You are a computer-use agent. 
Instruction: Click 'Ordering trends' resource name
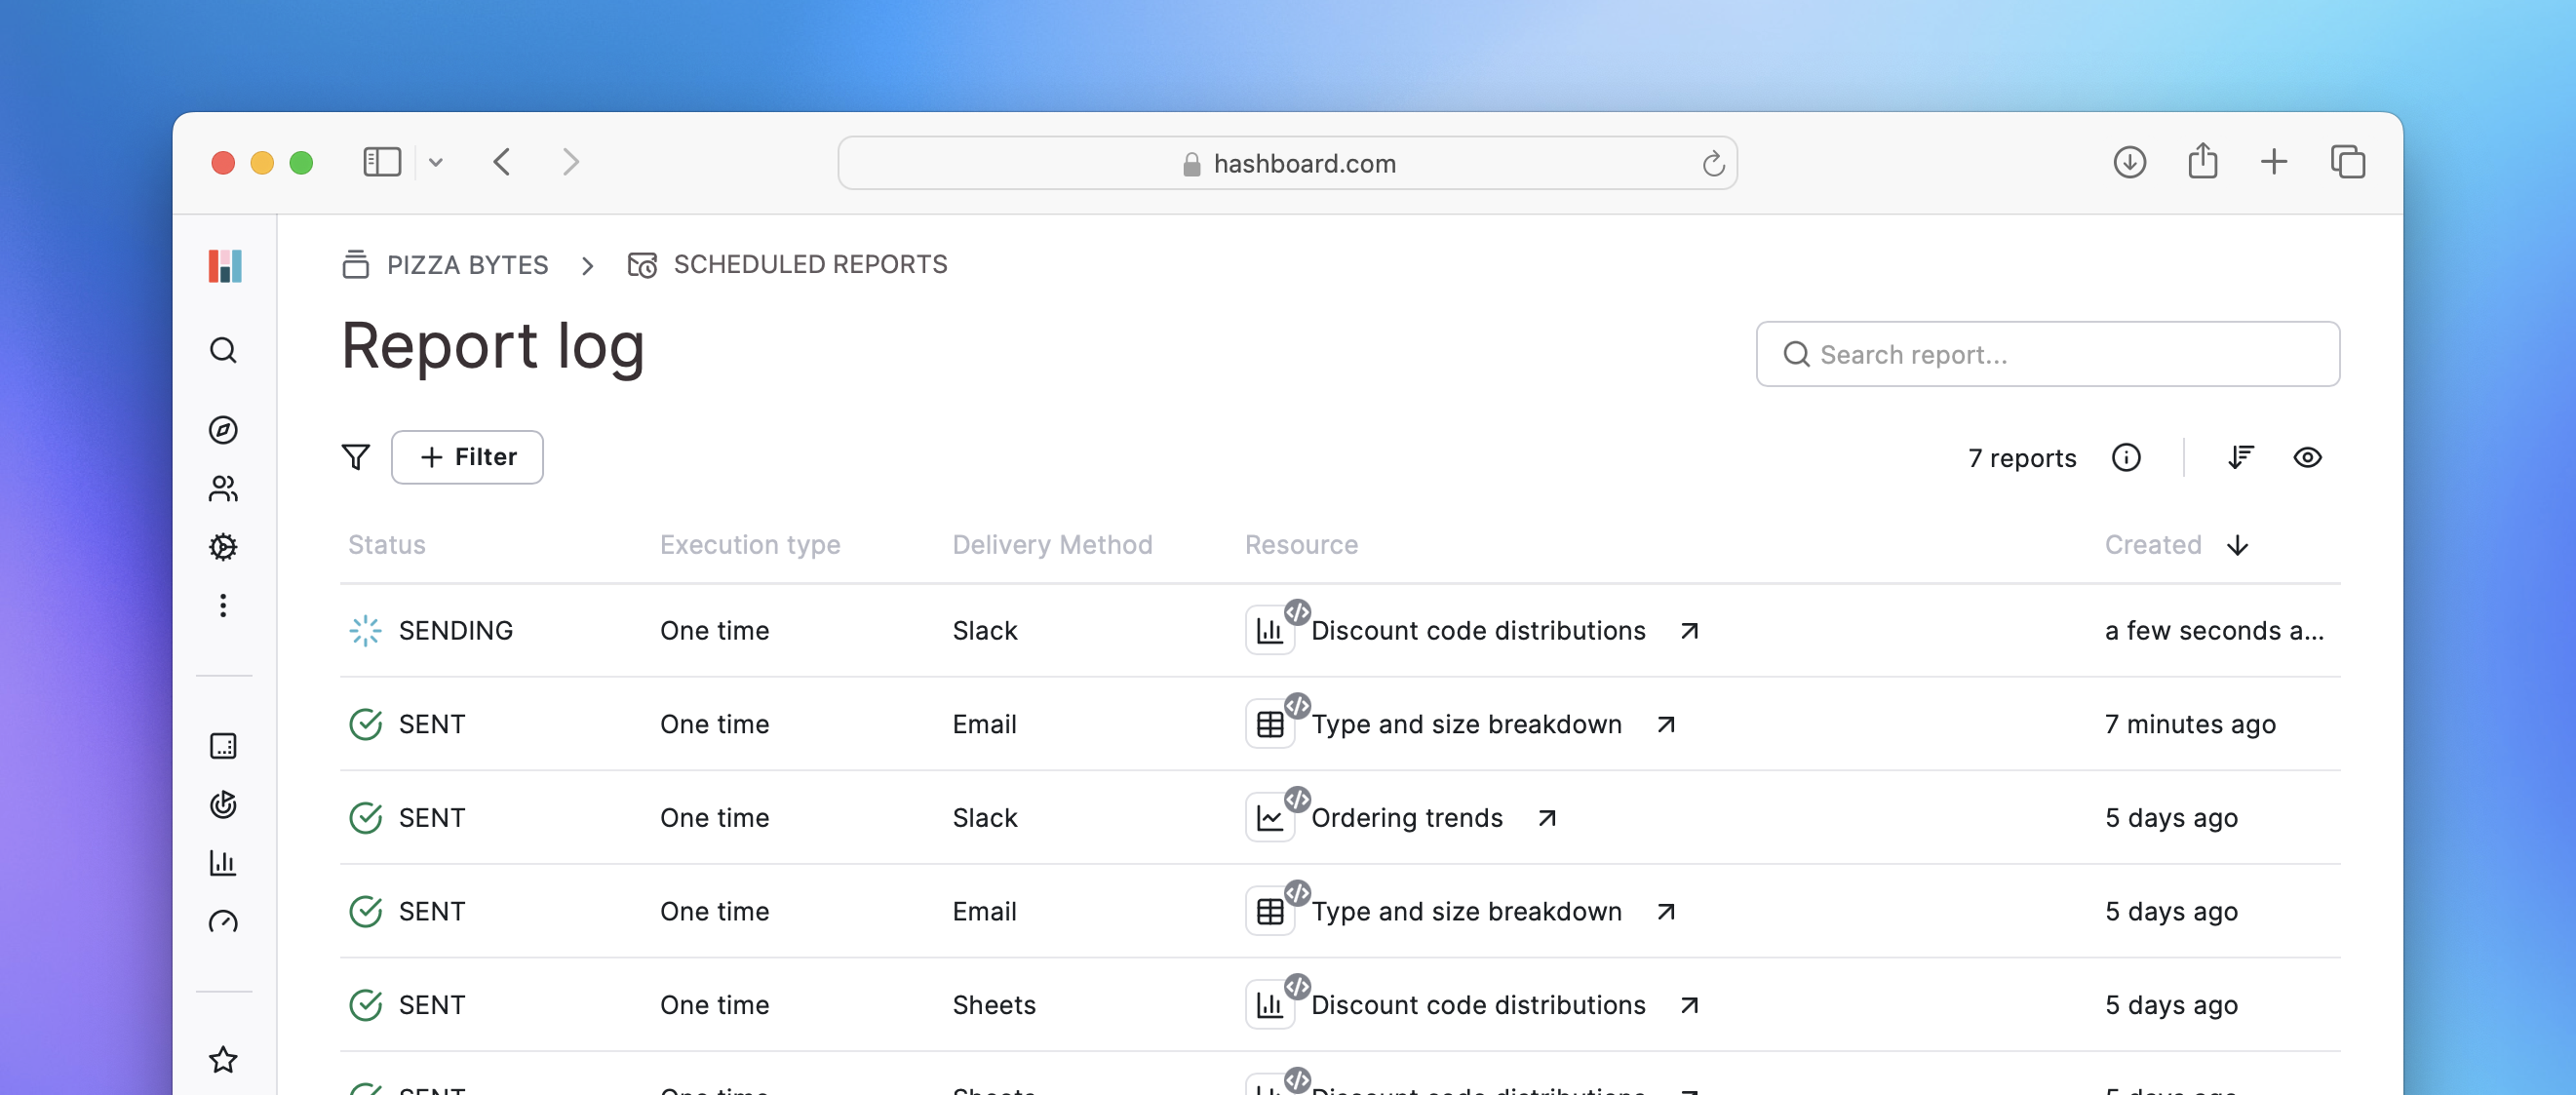(1407, 818)
